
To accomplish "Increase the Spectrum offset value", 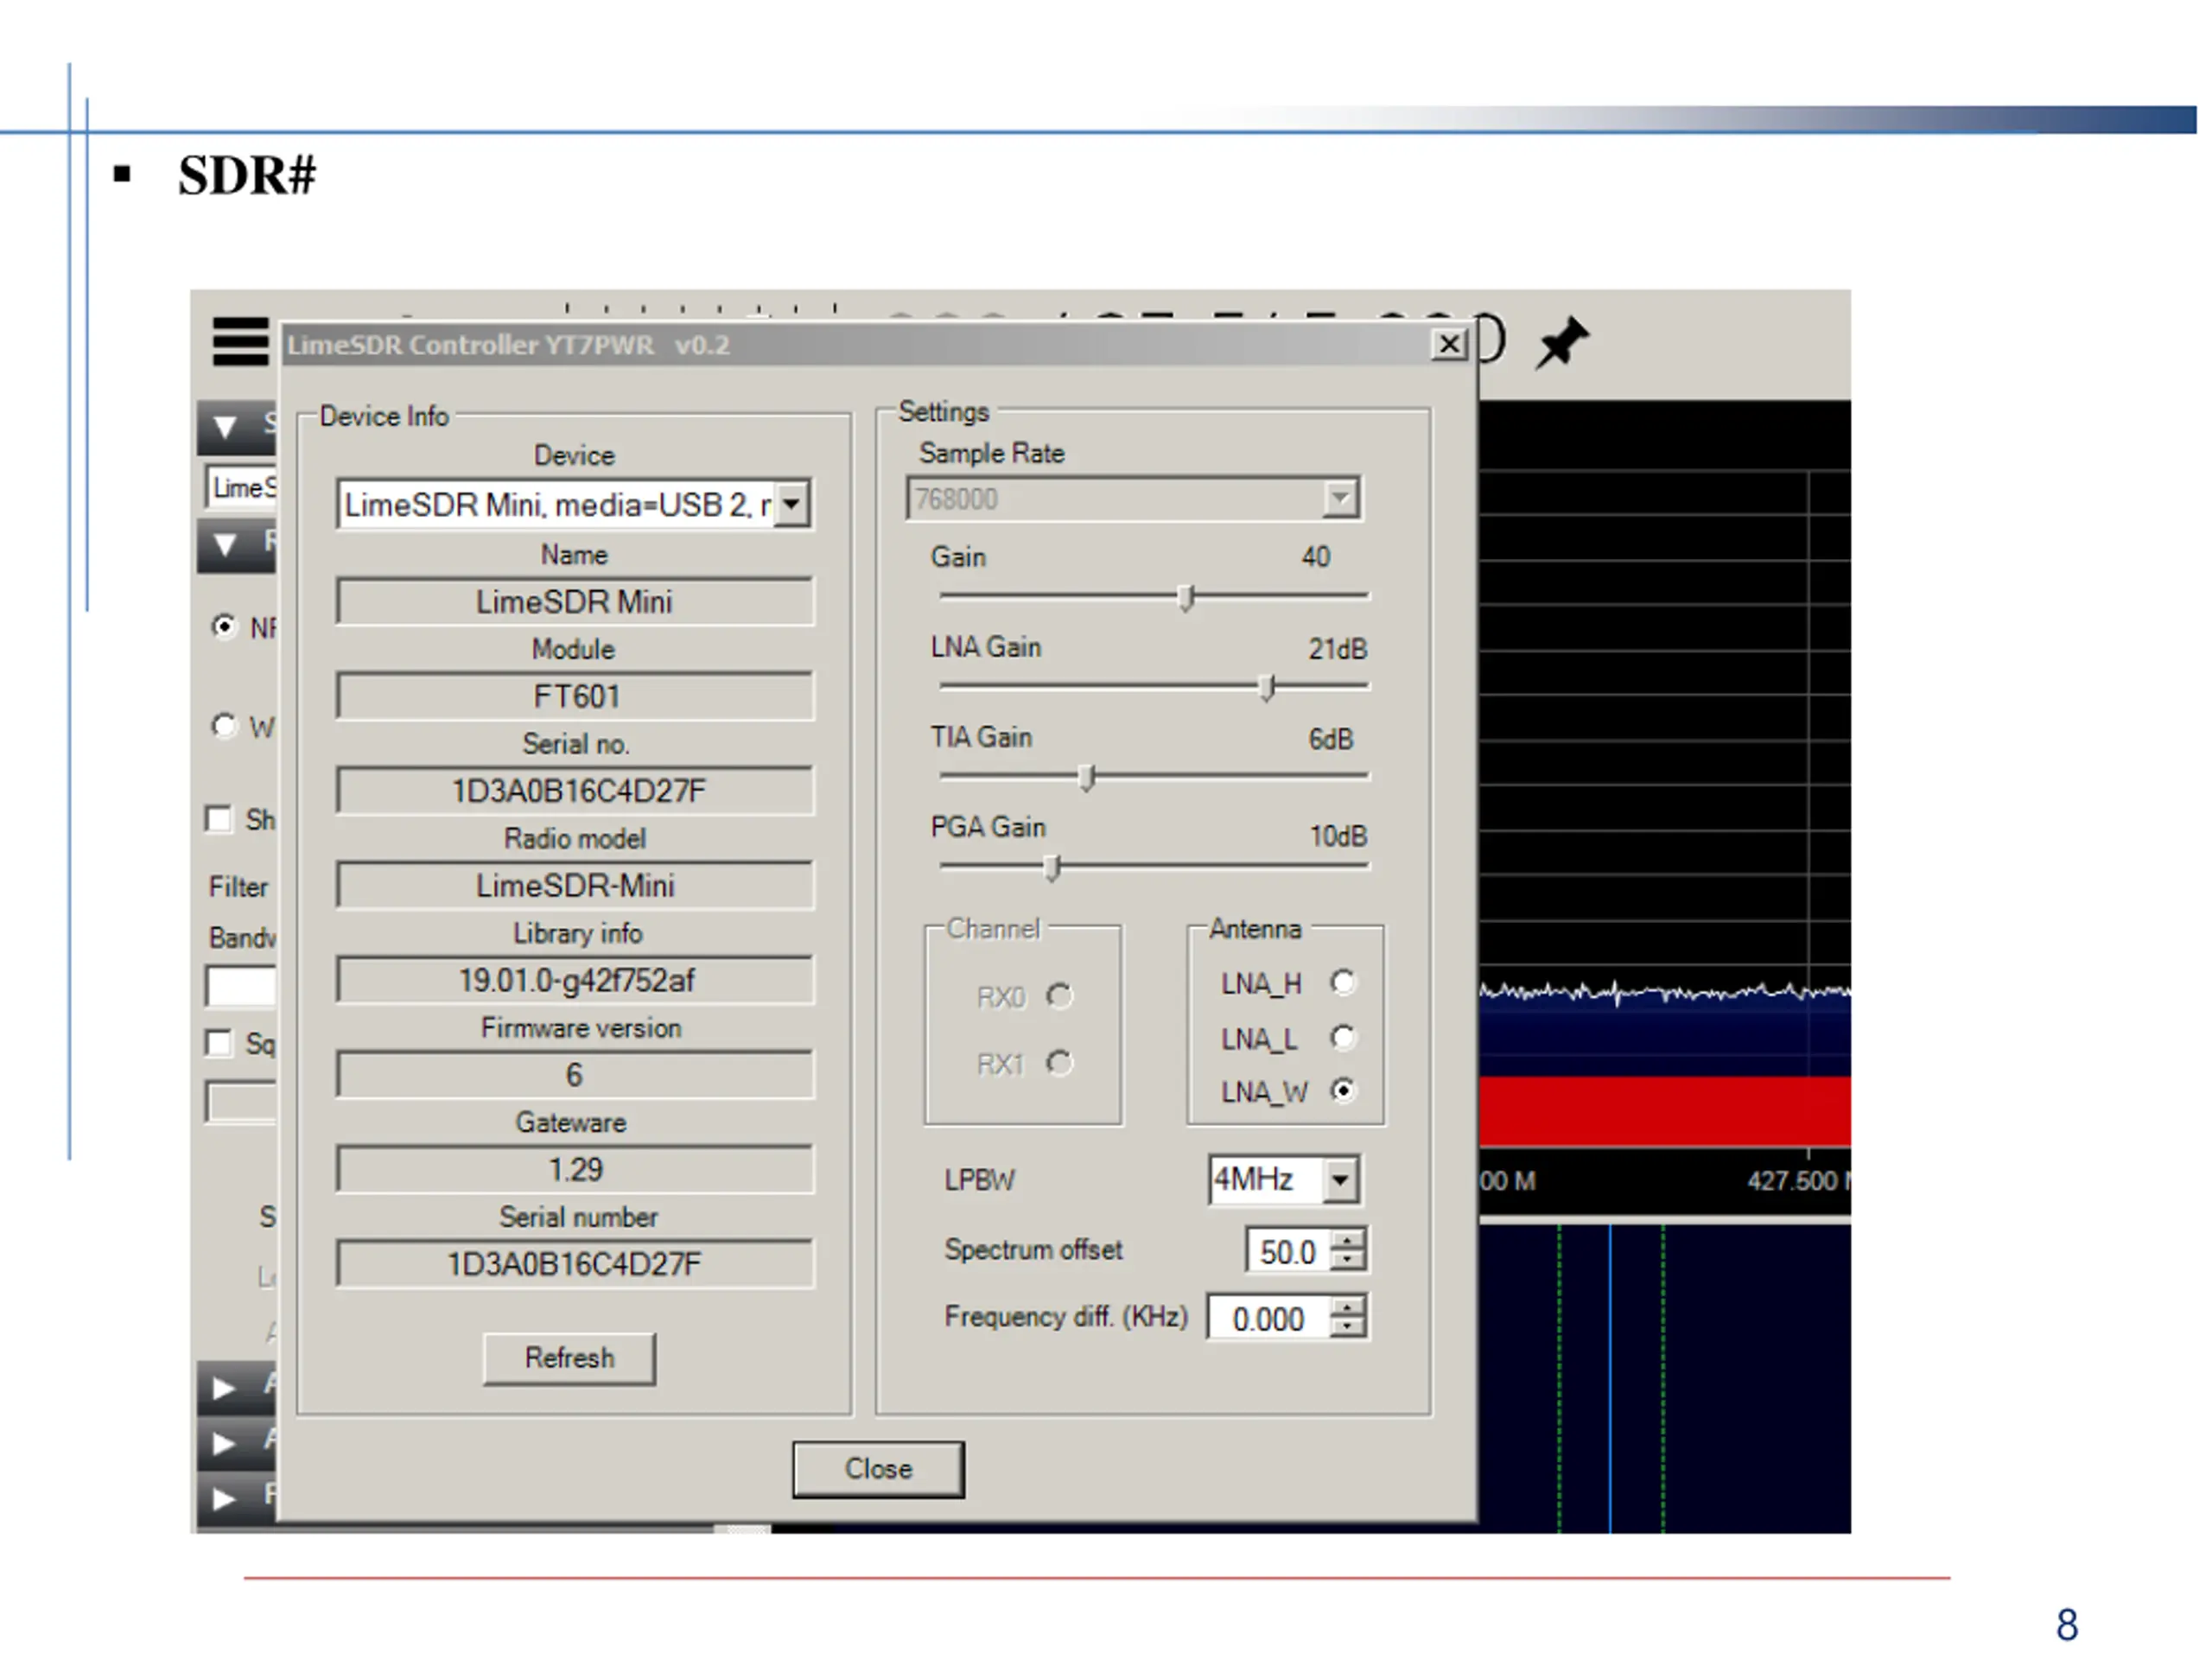I will click(1349, 1240).
